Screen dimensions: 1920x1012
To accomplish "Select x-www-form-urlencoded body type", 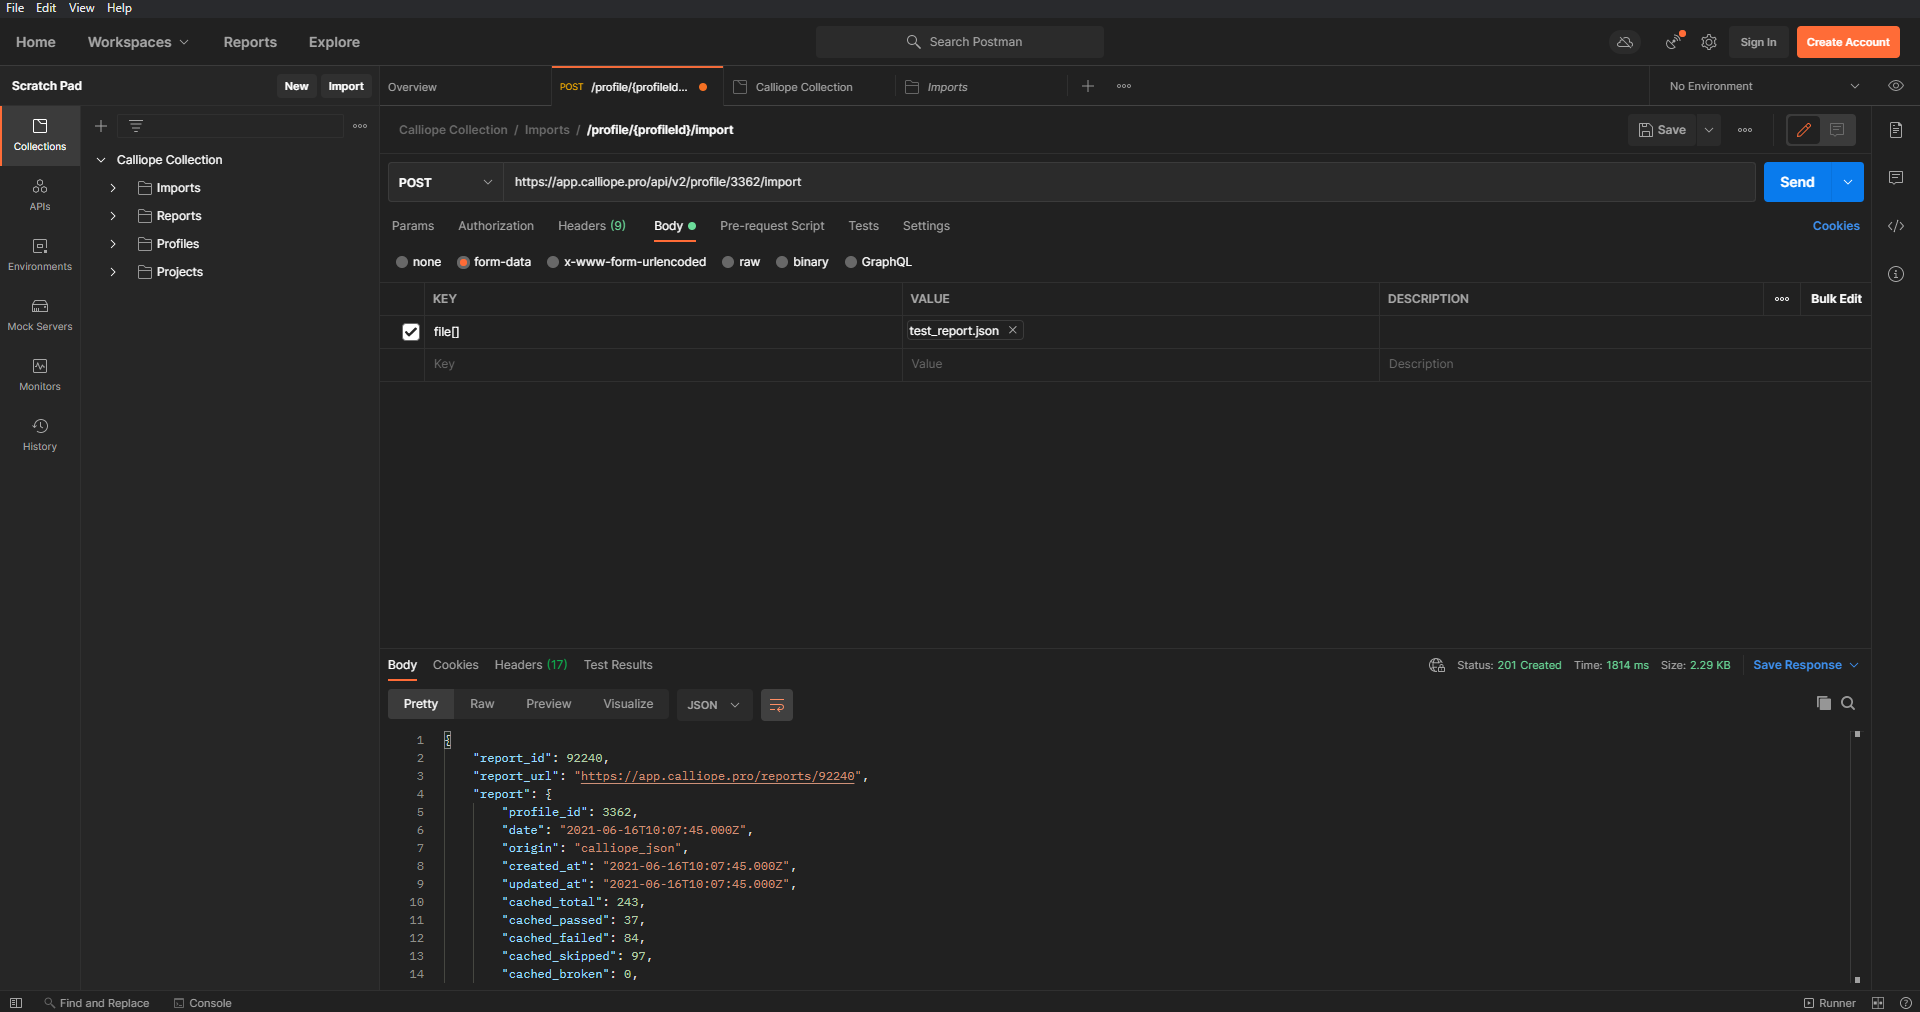I will pos(553,262).
